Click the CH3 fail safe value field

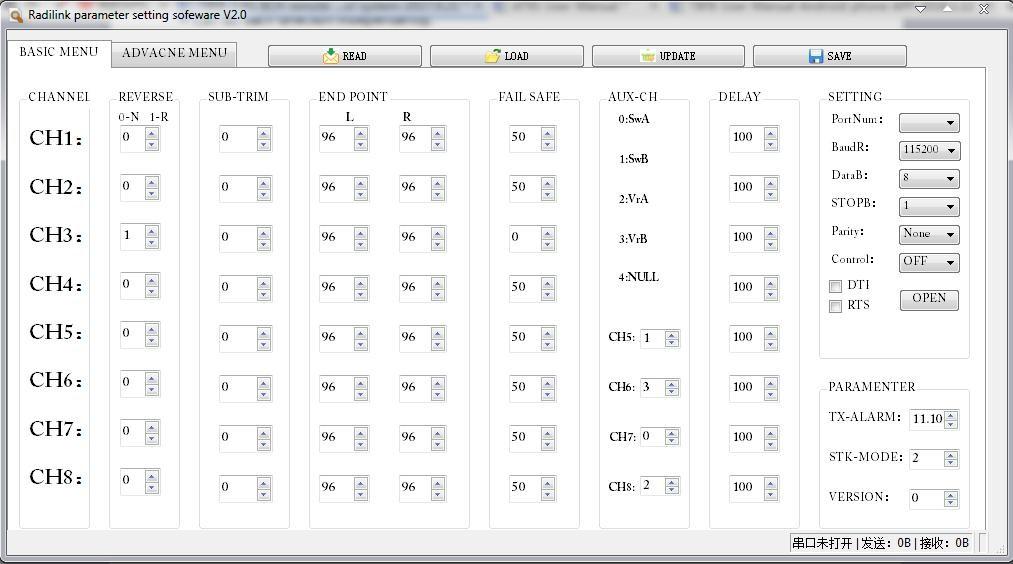coord(523,237)
